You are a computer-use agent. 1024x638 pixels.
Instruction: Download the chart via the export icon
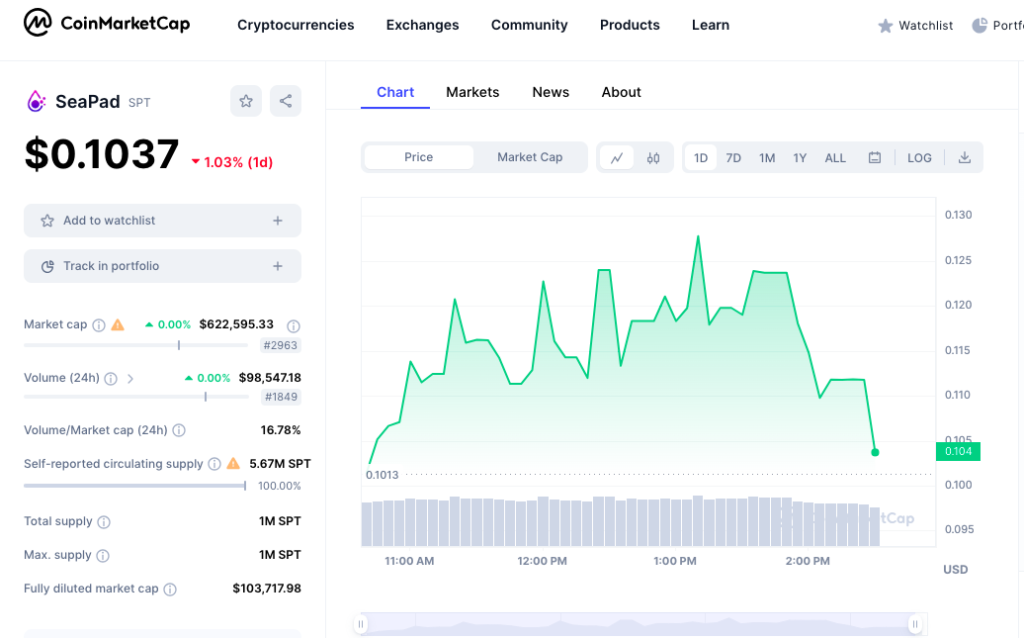pos(964,157)
